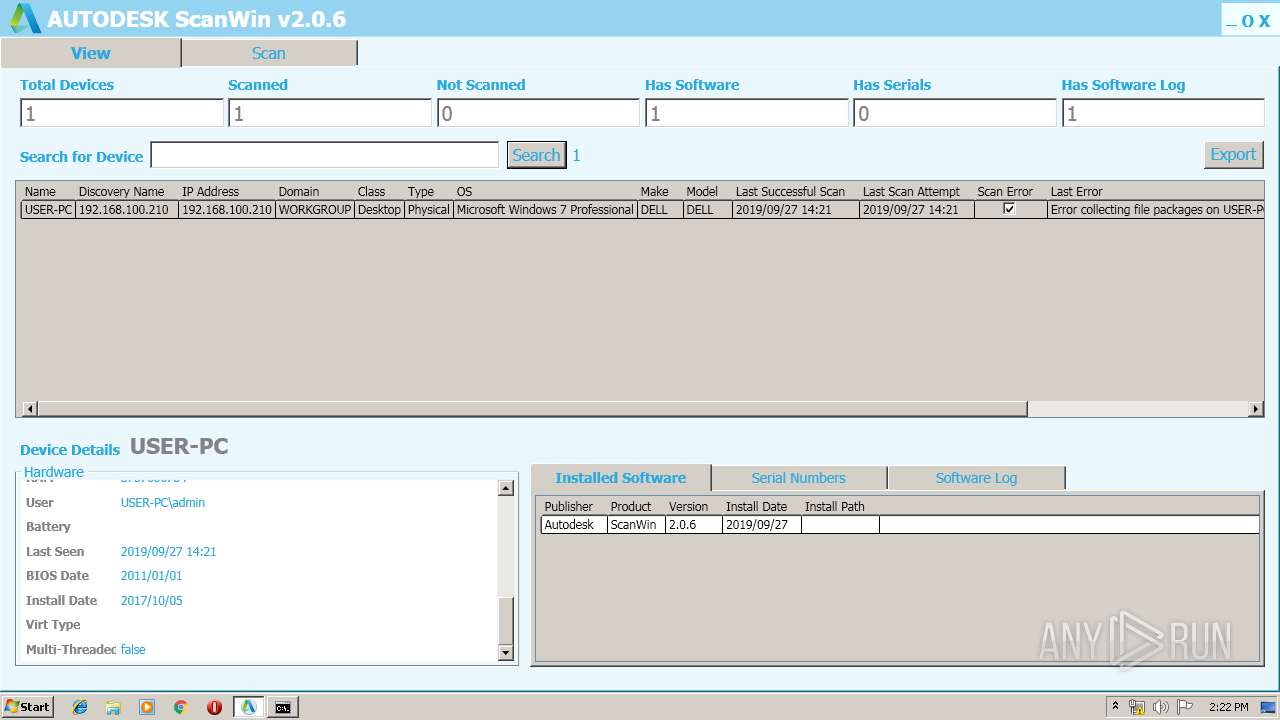Switch to the Scan tab
This screenshot has height=720, width=1280.
[x=268, y=53]
